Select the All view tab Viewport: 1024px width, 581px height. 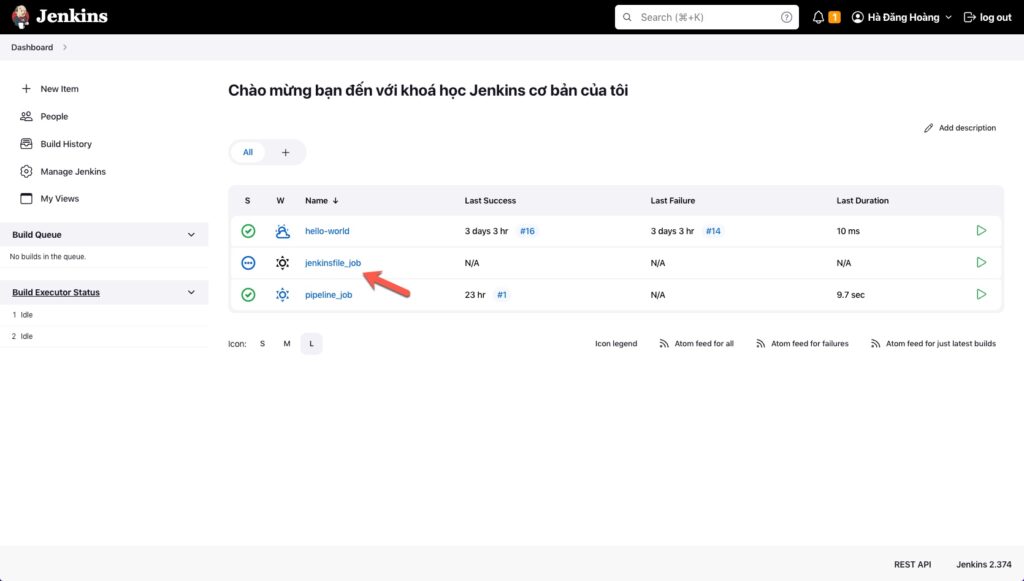(248, 152)
